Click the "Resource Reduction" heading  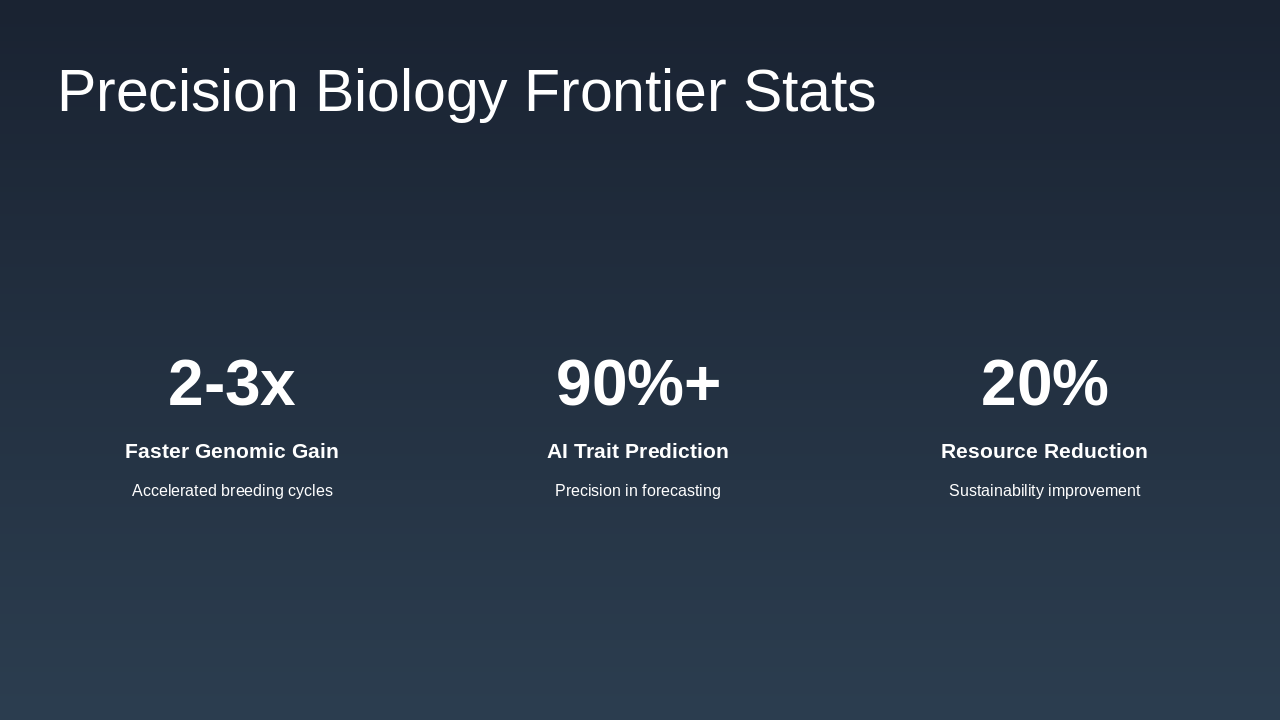pyautogui.click(x=1044, y=451)
